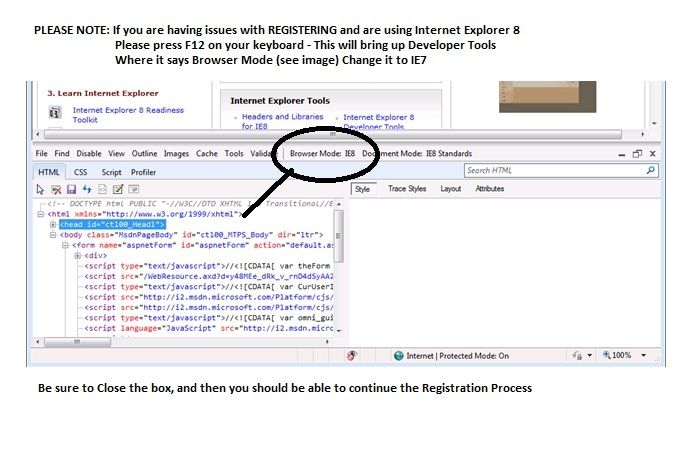This screenshot has height=471, width=694.
Task: Click the magnifier icon in Search HTML box
Action: (651, 170)
